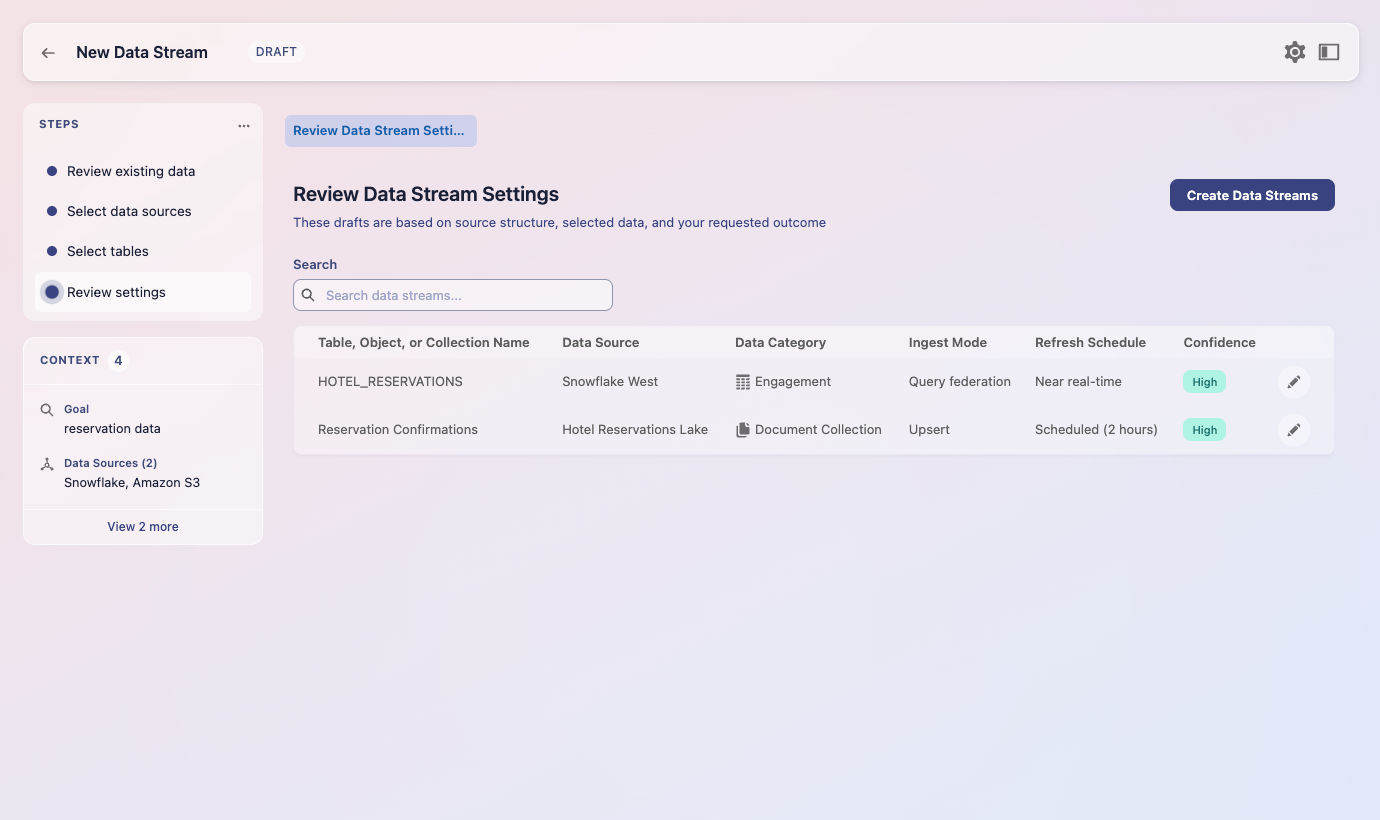Viewport: 1380px width, 820px height.
Task: Click the Hotel Reservations Lake cell
Action: click(x=635, y=430)
